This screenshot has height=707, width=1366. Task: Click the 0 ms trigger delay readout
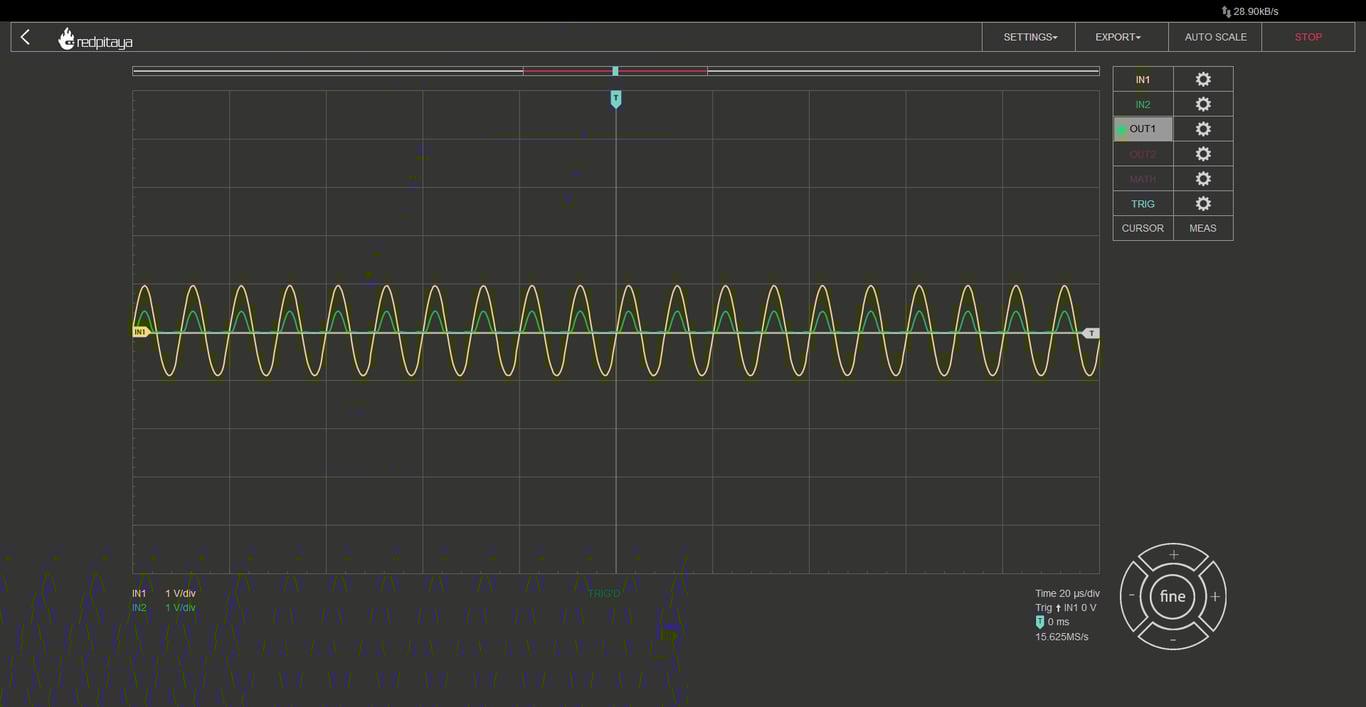(1052, 622)
